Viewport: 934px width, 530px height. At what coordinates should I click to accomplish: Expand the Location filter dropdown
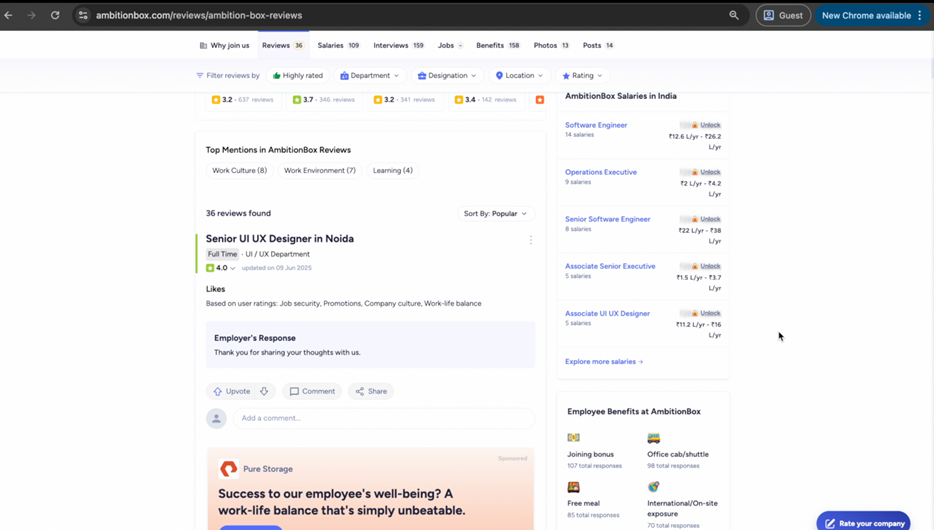[x=519, y=76]
